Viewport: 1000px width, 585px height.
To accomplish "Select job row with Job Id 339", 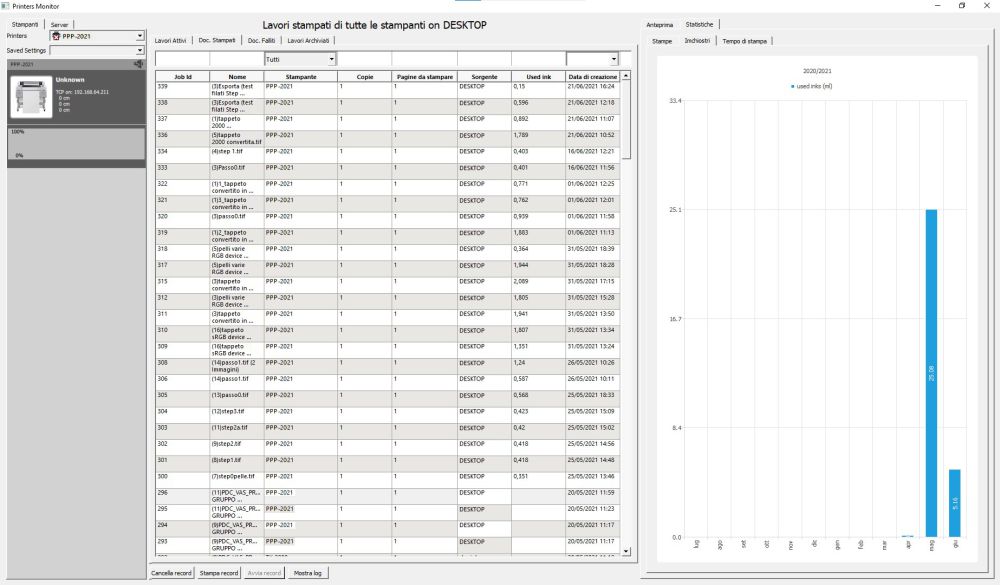I will tap(387, 89).
